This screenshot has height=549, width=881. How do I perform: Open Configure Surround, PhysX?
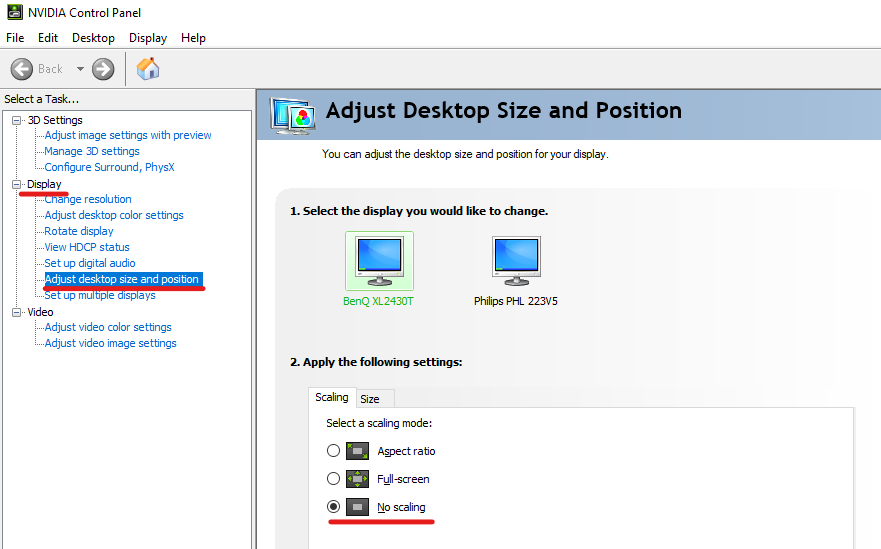pos(110,167)
